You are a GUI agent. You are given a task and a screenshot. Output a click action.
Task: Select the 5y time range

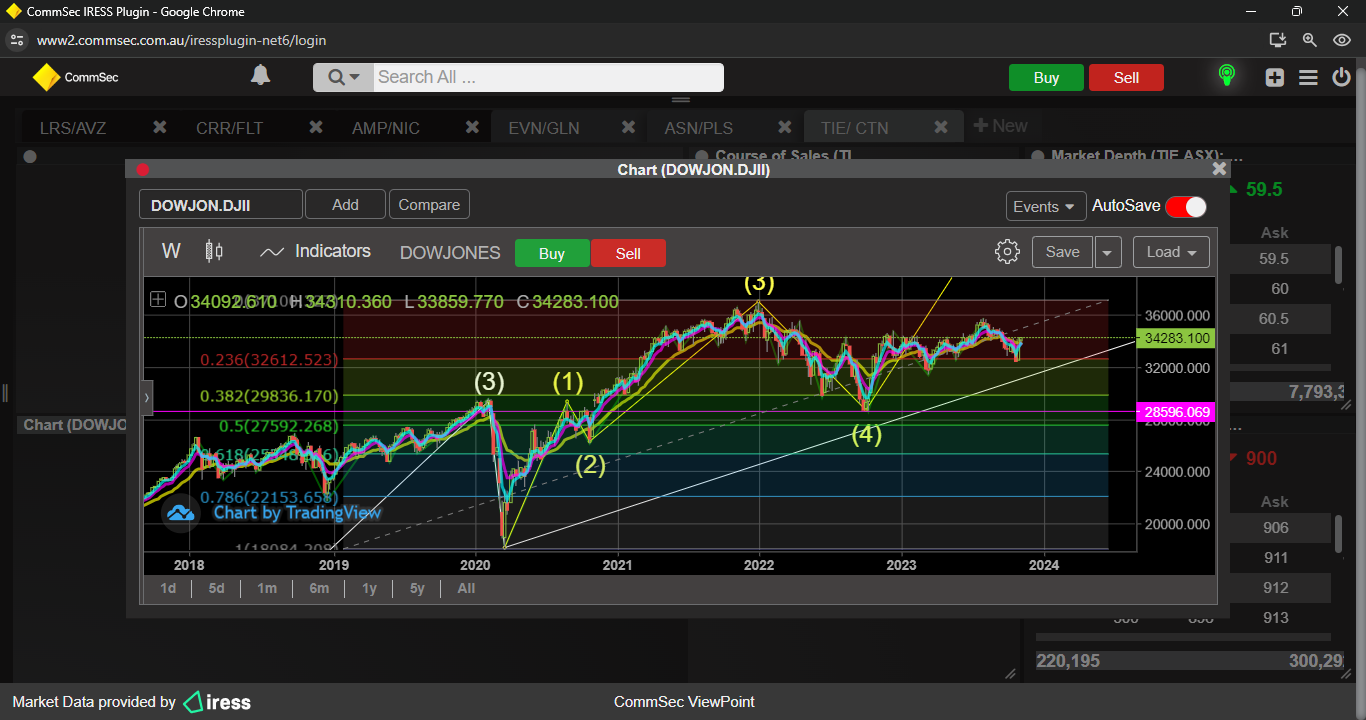417,588
